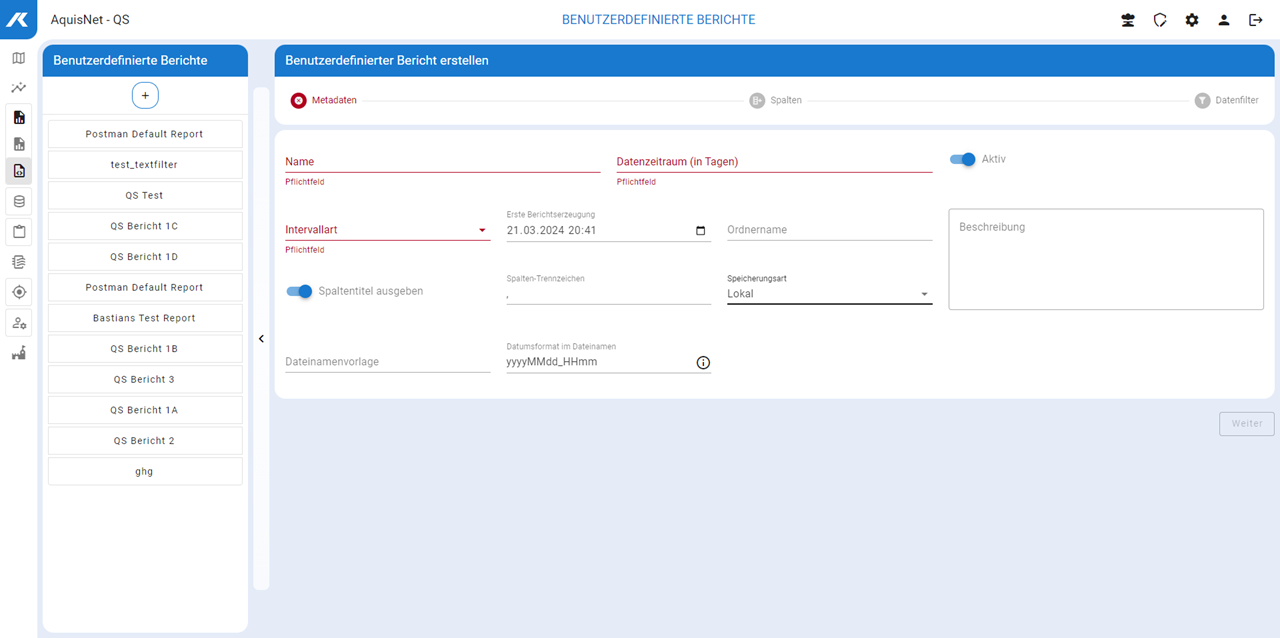The width and height of the screenshot is (1280, 638).
Task: Expand the Speicherungsart dropdown
Action: pos(829,294)
